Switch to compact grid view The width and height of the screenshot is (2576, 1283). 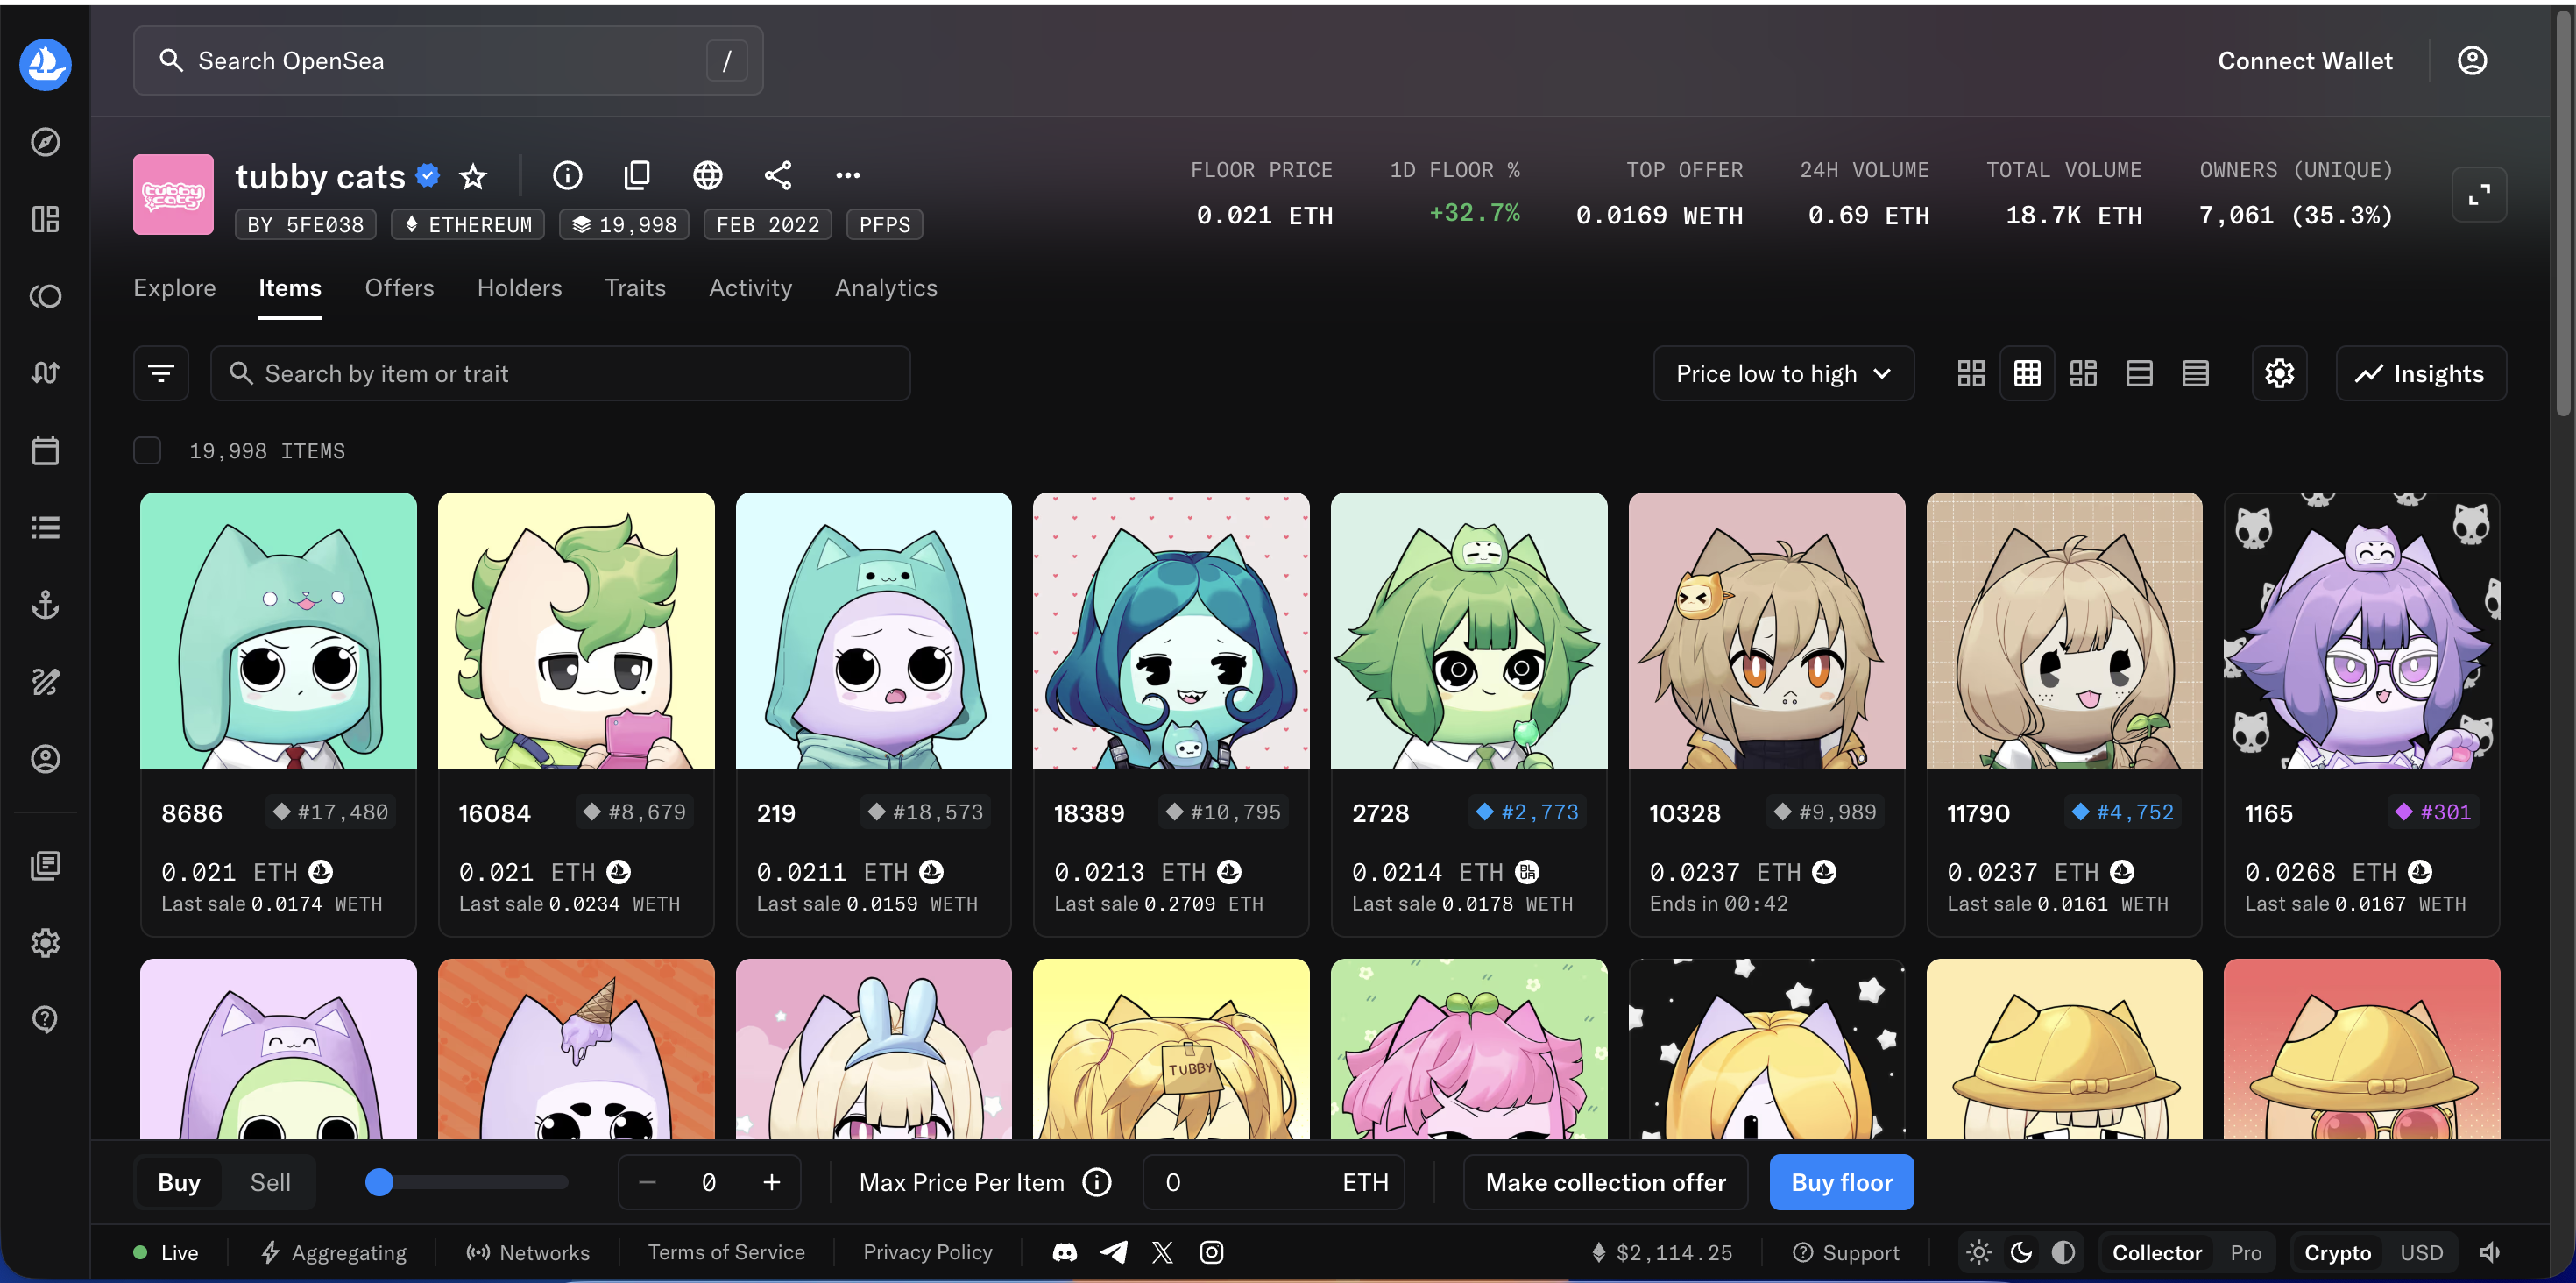[2027, 374]
